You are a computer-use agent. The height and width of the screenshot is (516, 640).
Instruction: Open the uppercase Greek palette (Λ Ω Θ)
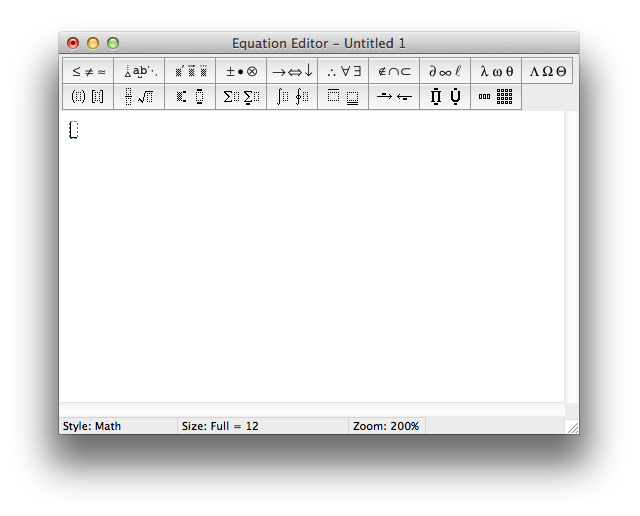click(547, 71)
